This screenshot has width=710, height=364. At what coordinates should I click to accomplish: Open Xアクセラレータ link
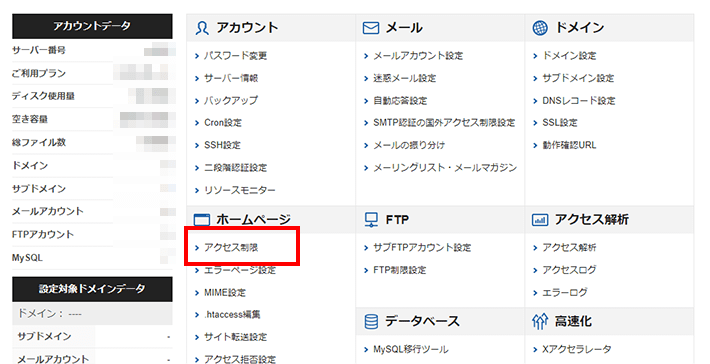click(x=577, y=350)
